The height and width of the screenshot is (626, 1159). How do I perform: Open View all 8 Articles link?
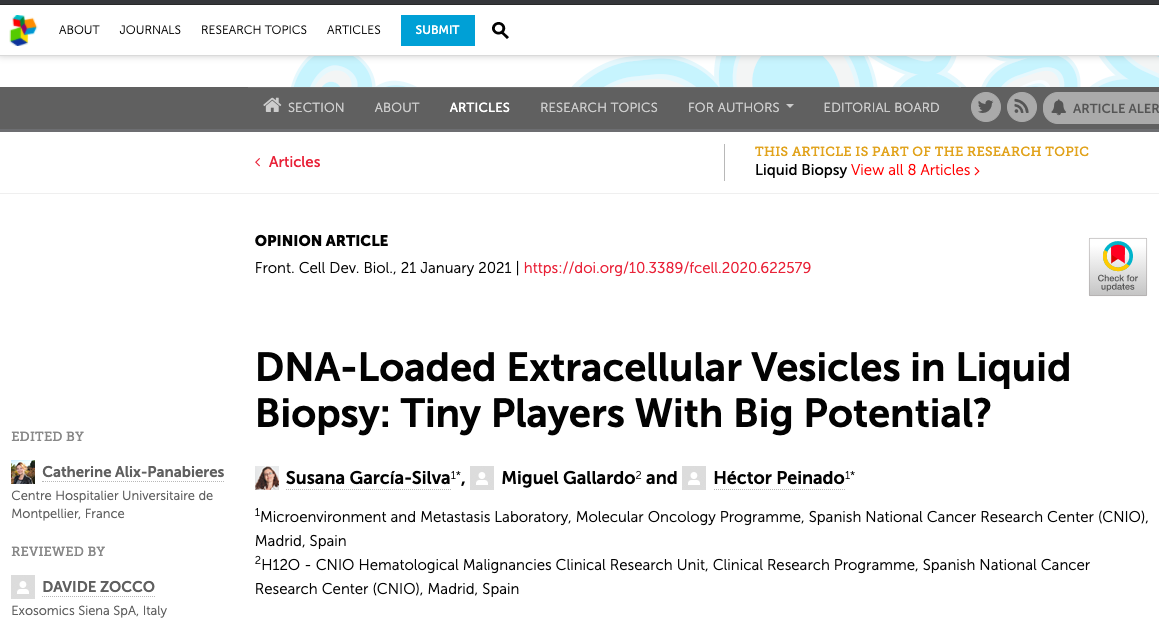click(915, 170)
